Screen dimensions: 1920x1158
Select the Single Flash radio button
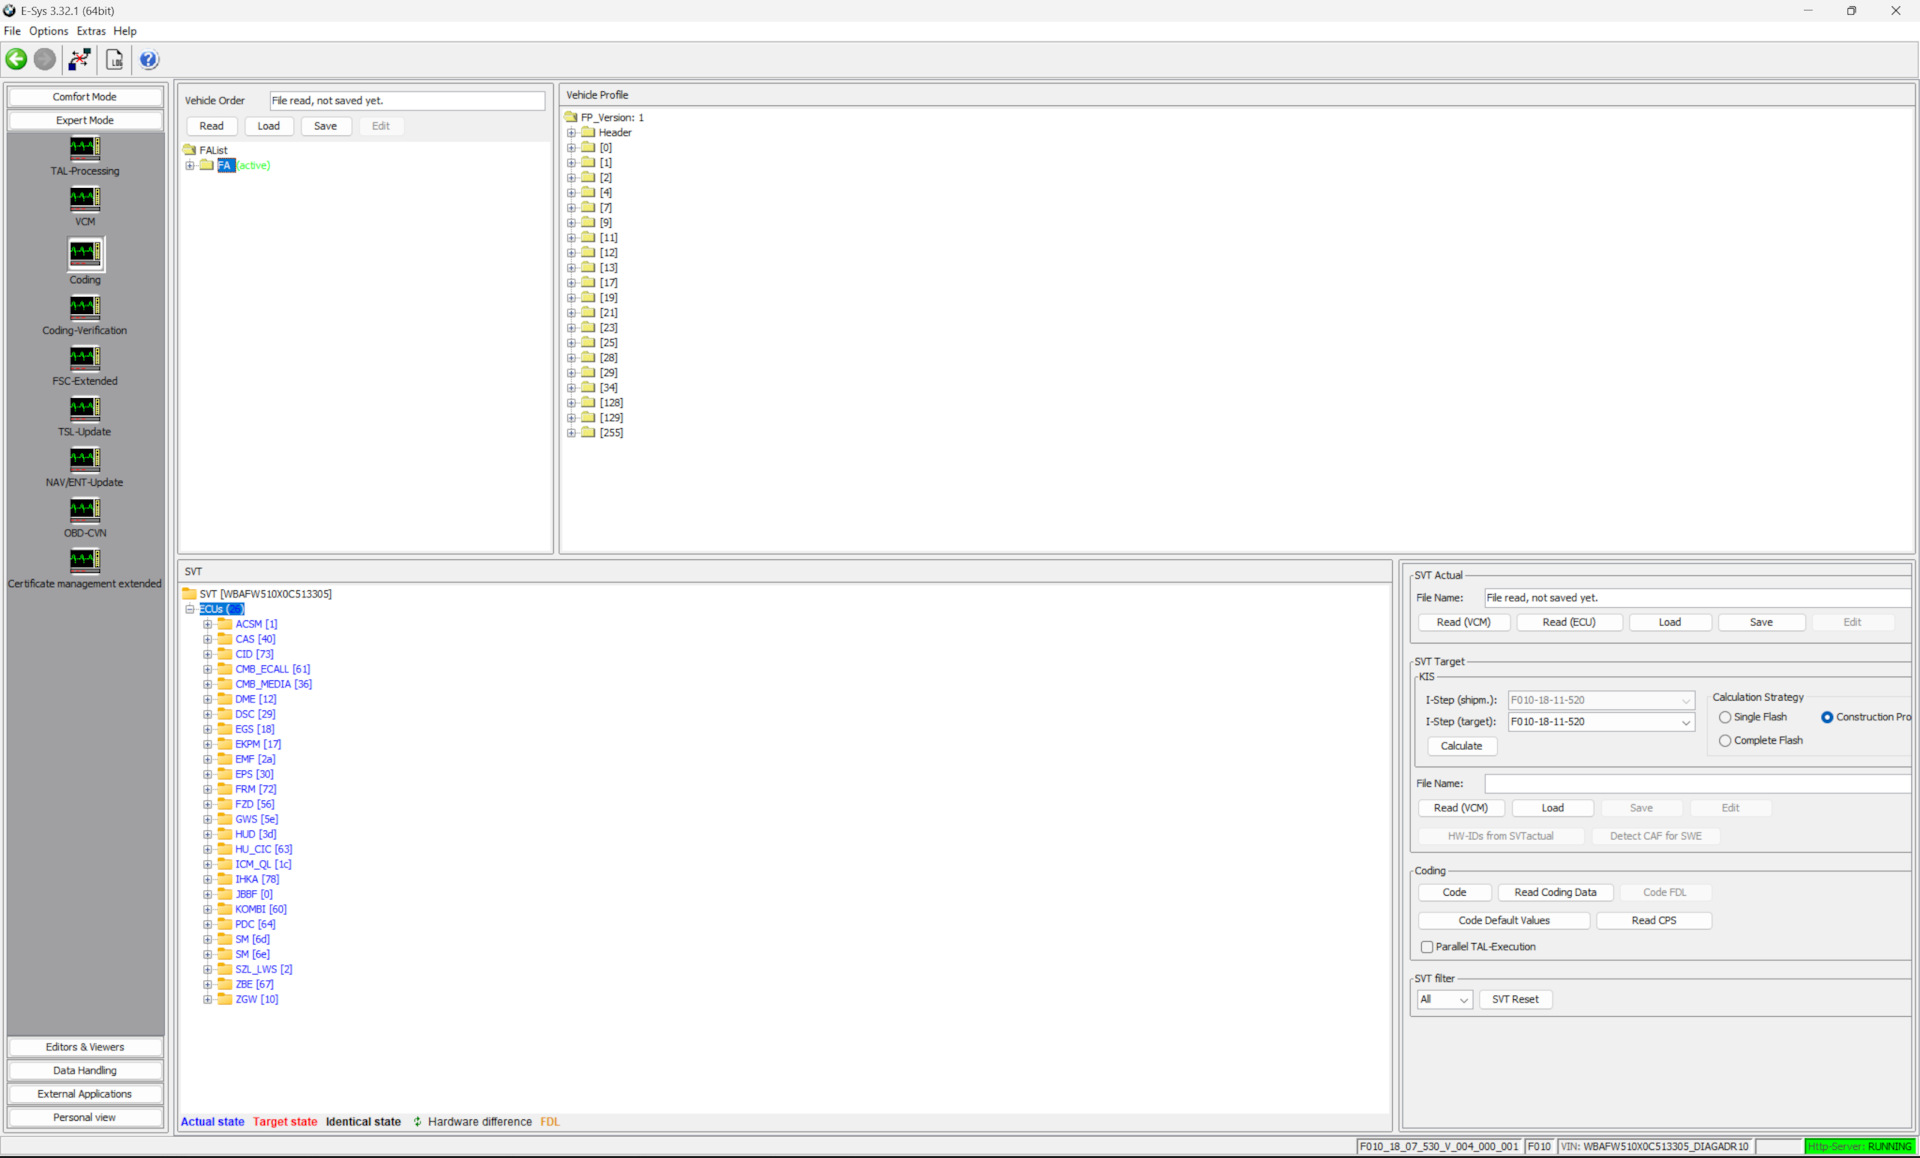(1725, 717)
